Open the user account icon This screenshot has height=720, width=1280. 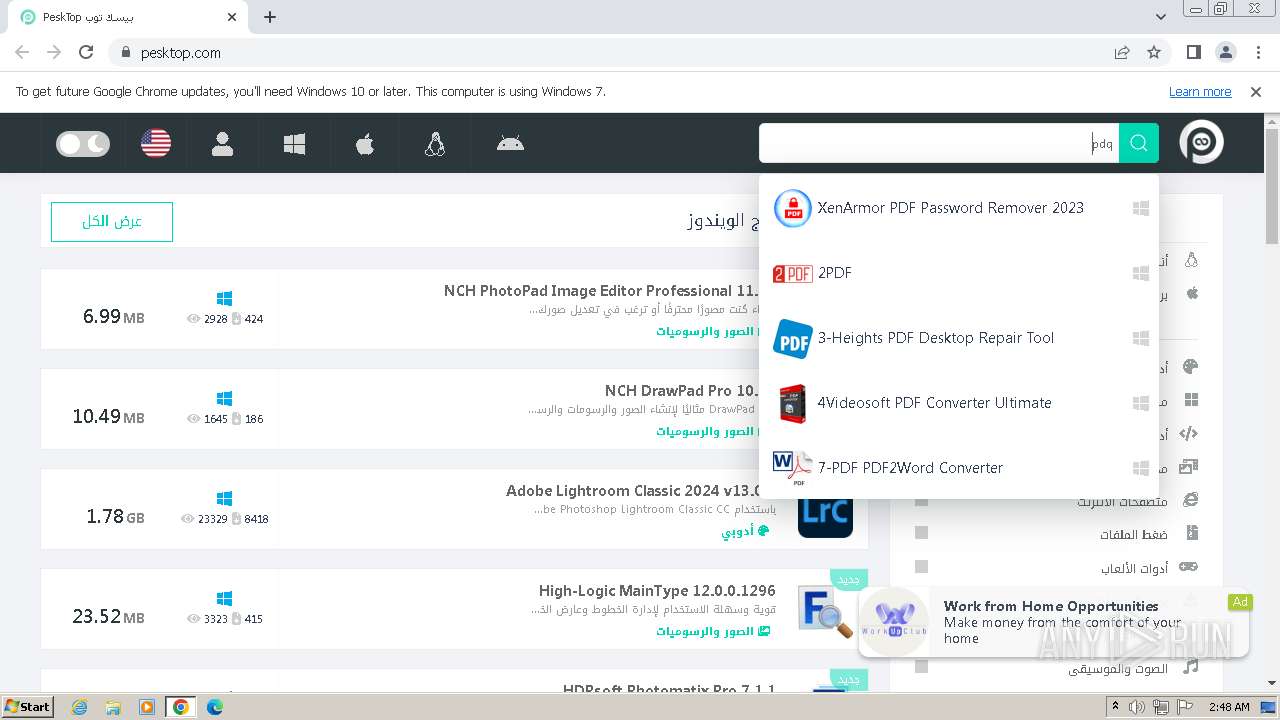click(223, 144)
